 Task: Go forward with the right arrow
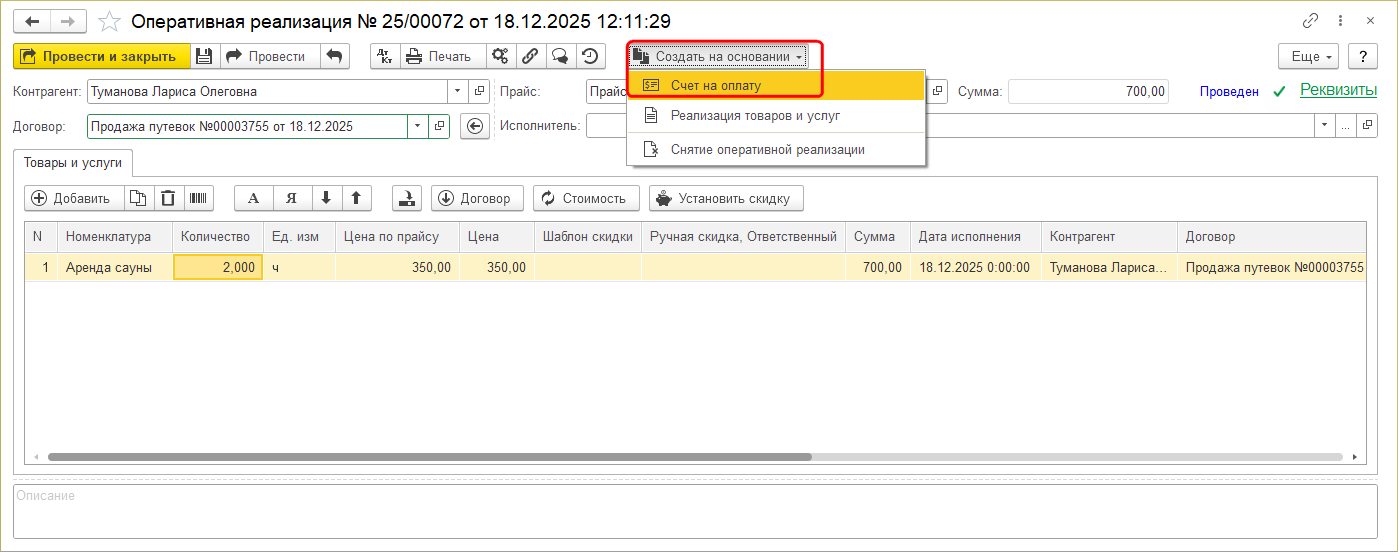67,20
